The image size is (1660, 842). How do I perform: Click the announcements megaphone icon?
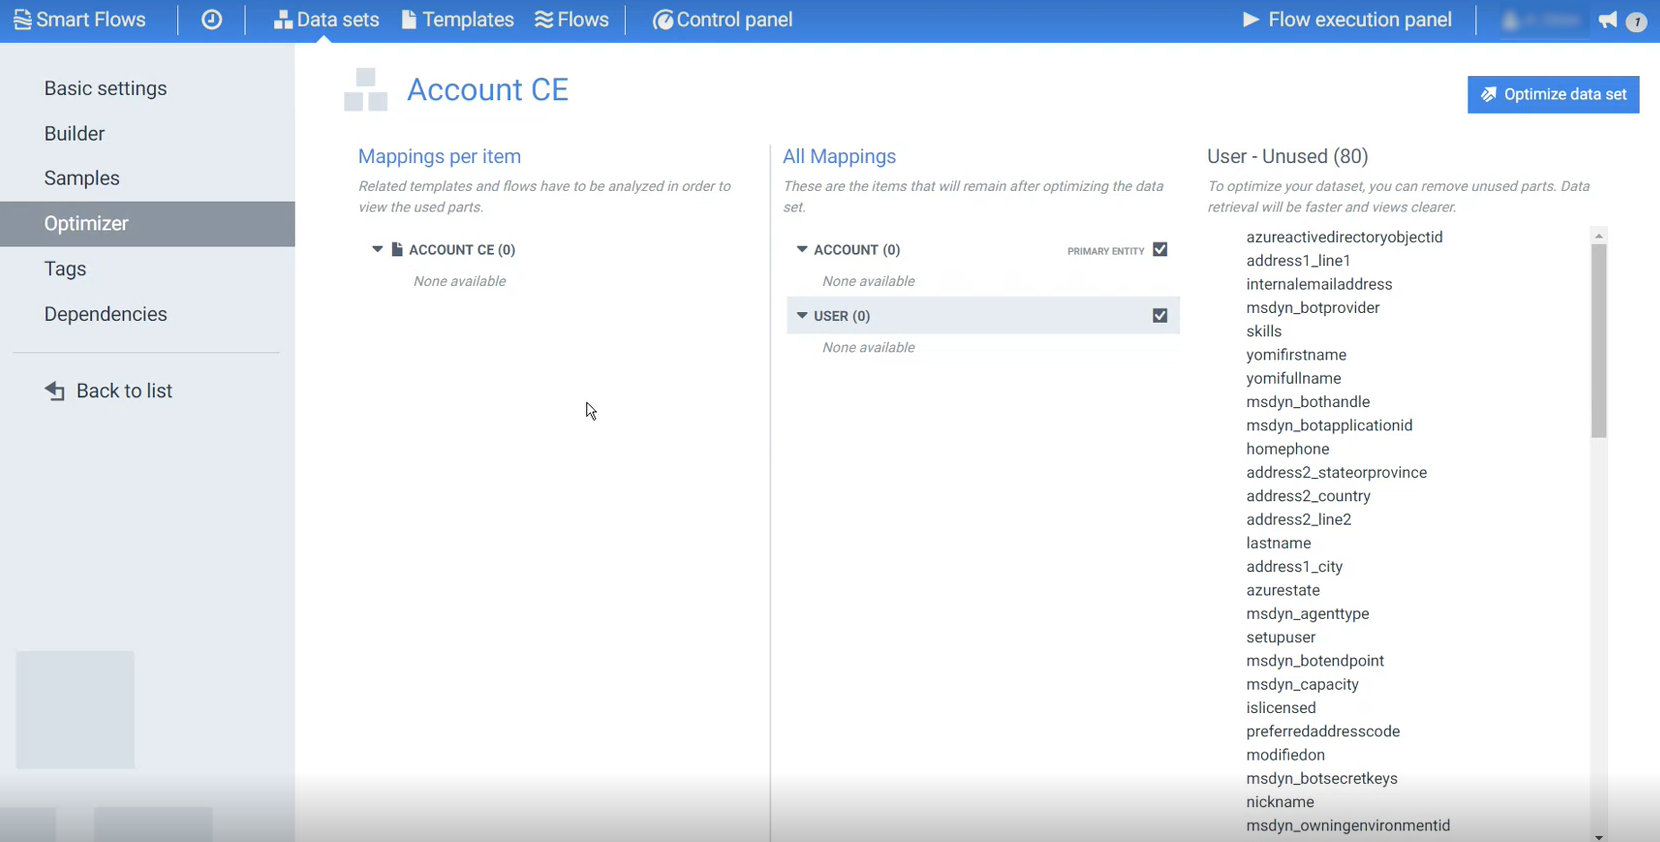[1608, 20]
